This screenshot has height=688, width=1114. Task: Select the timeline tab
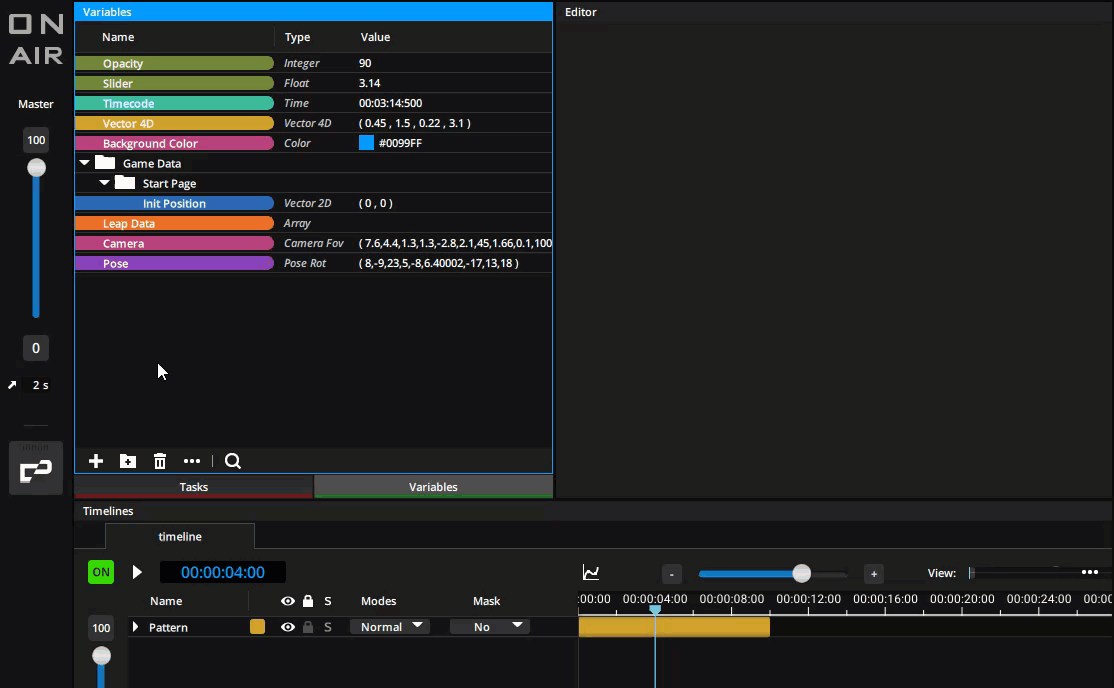(179, 535)
